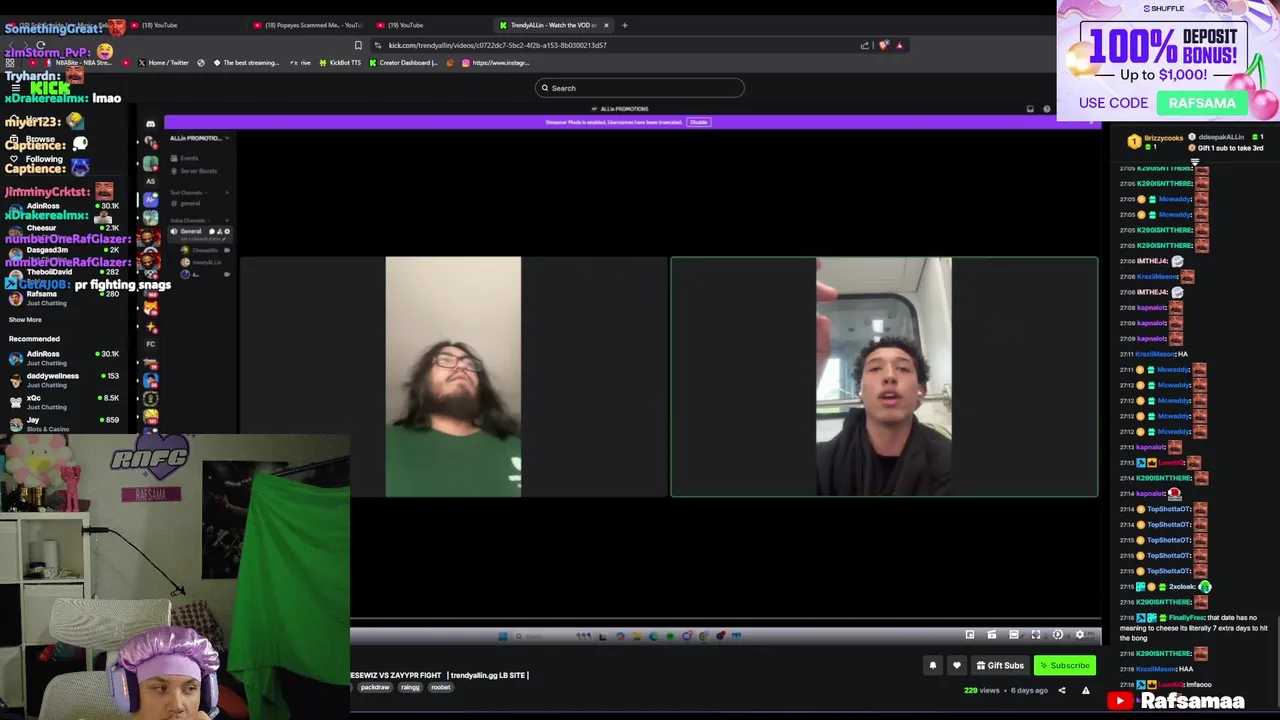
Task: Open xQc's channel in Recommended
Action: click(x=65, y=402)
